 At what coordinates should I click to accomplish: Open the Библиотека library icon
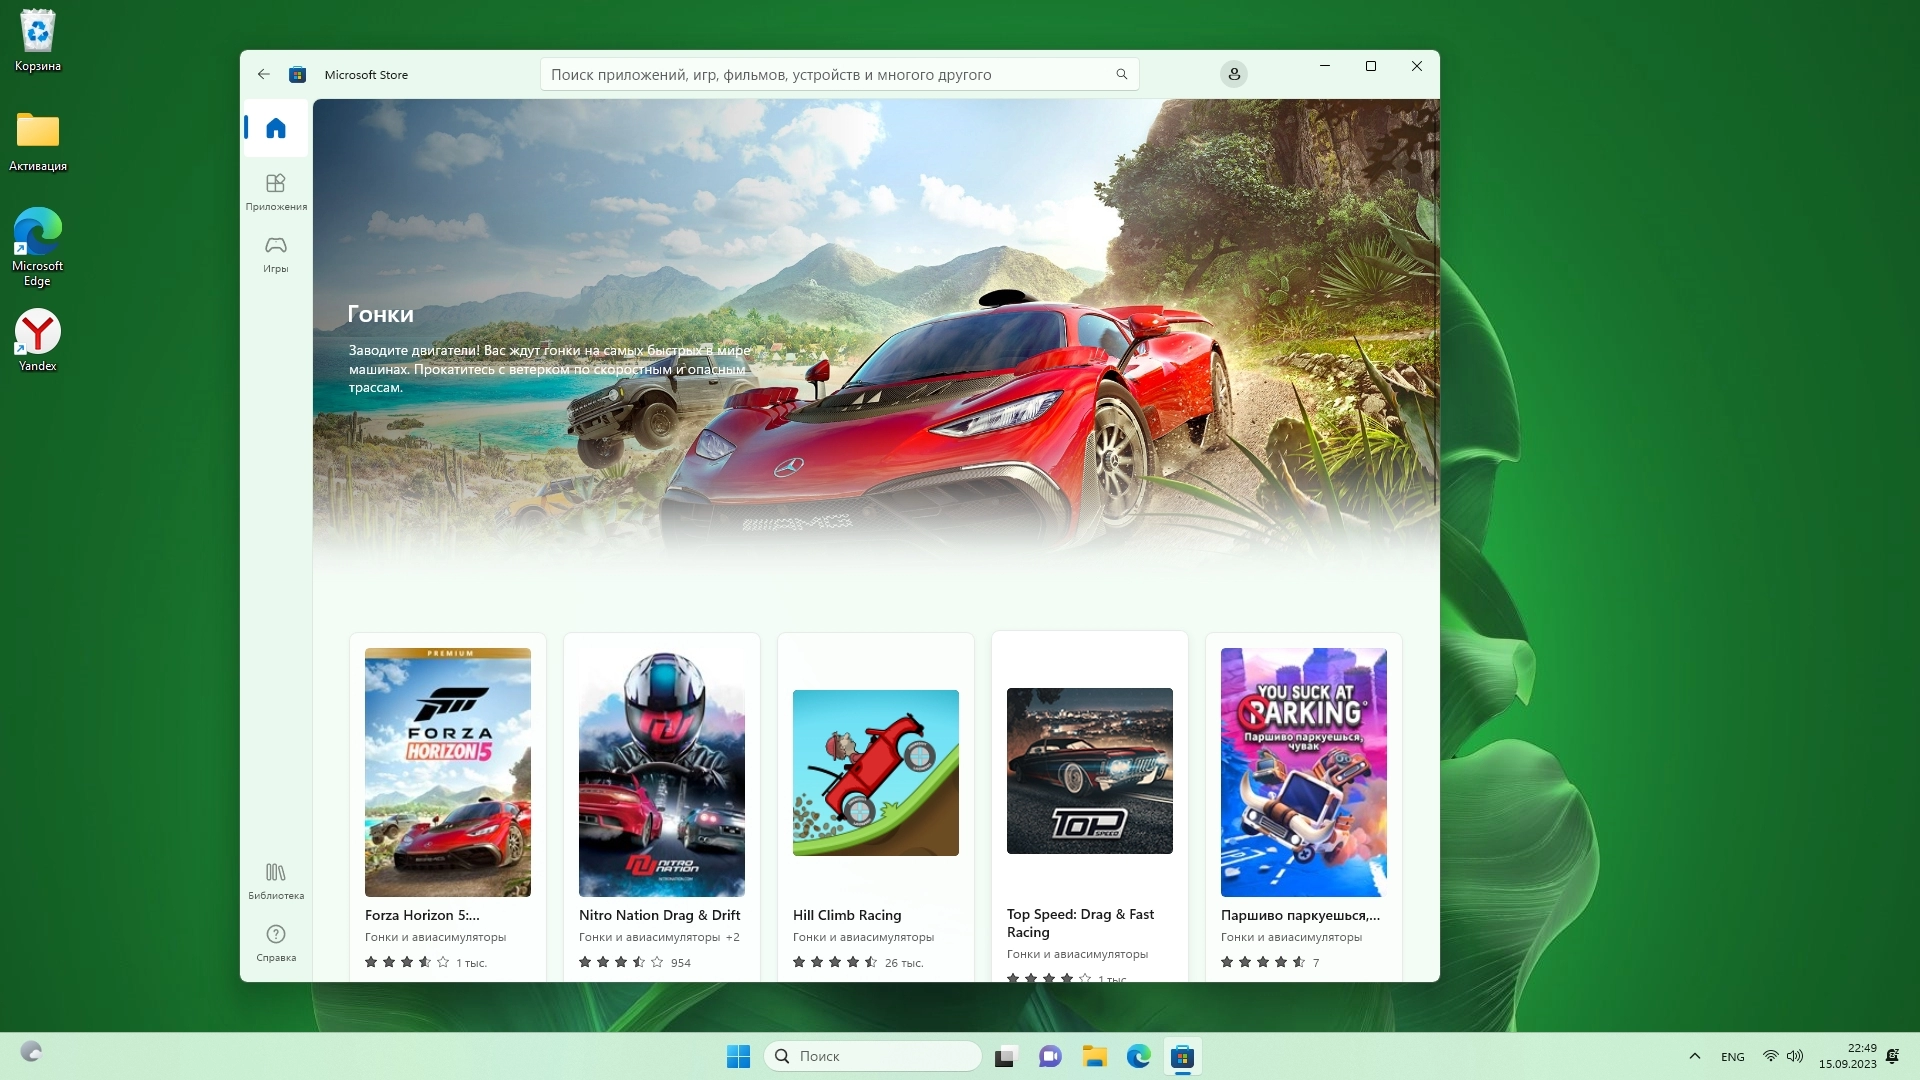pos(276,880)
